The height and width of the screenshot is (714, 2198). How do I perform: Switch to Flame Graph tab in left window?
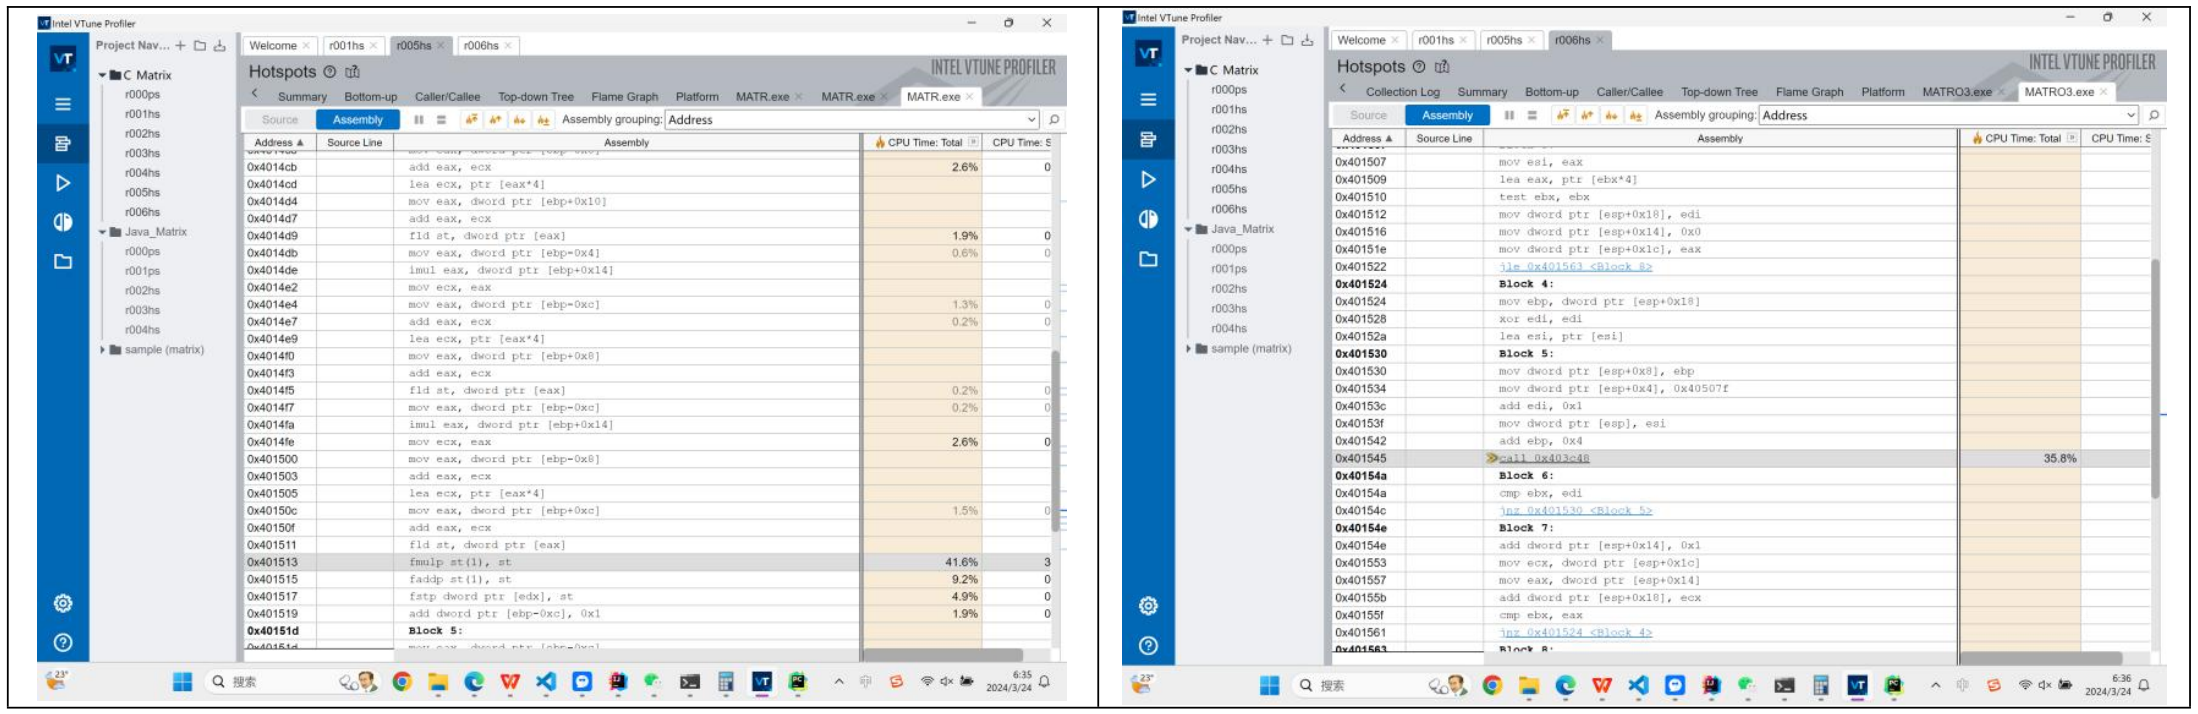point(625,97)
